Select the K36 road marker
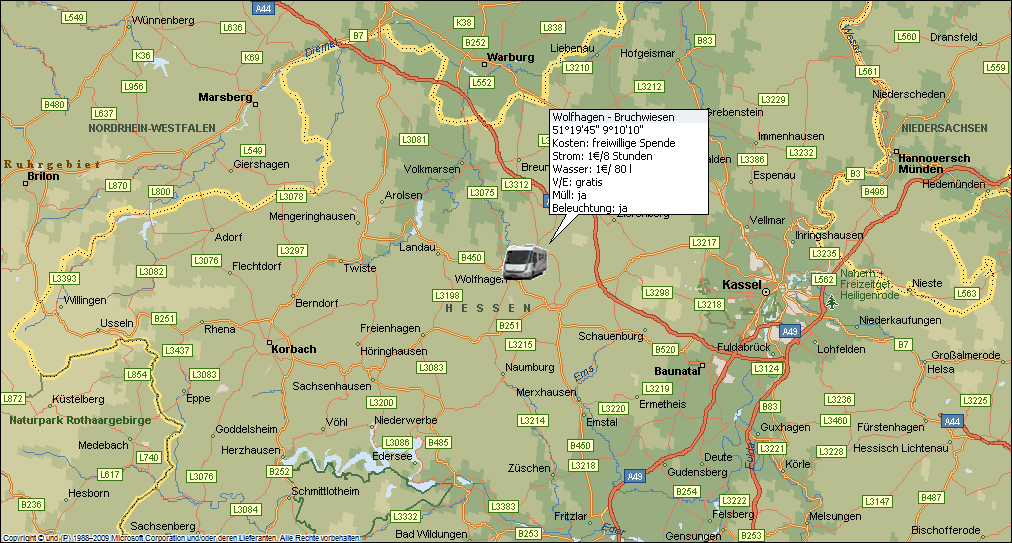This screenshot has width=1012, height=543. pyautogui.click(x=143, y=56)
